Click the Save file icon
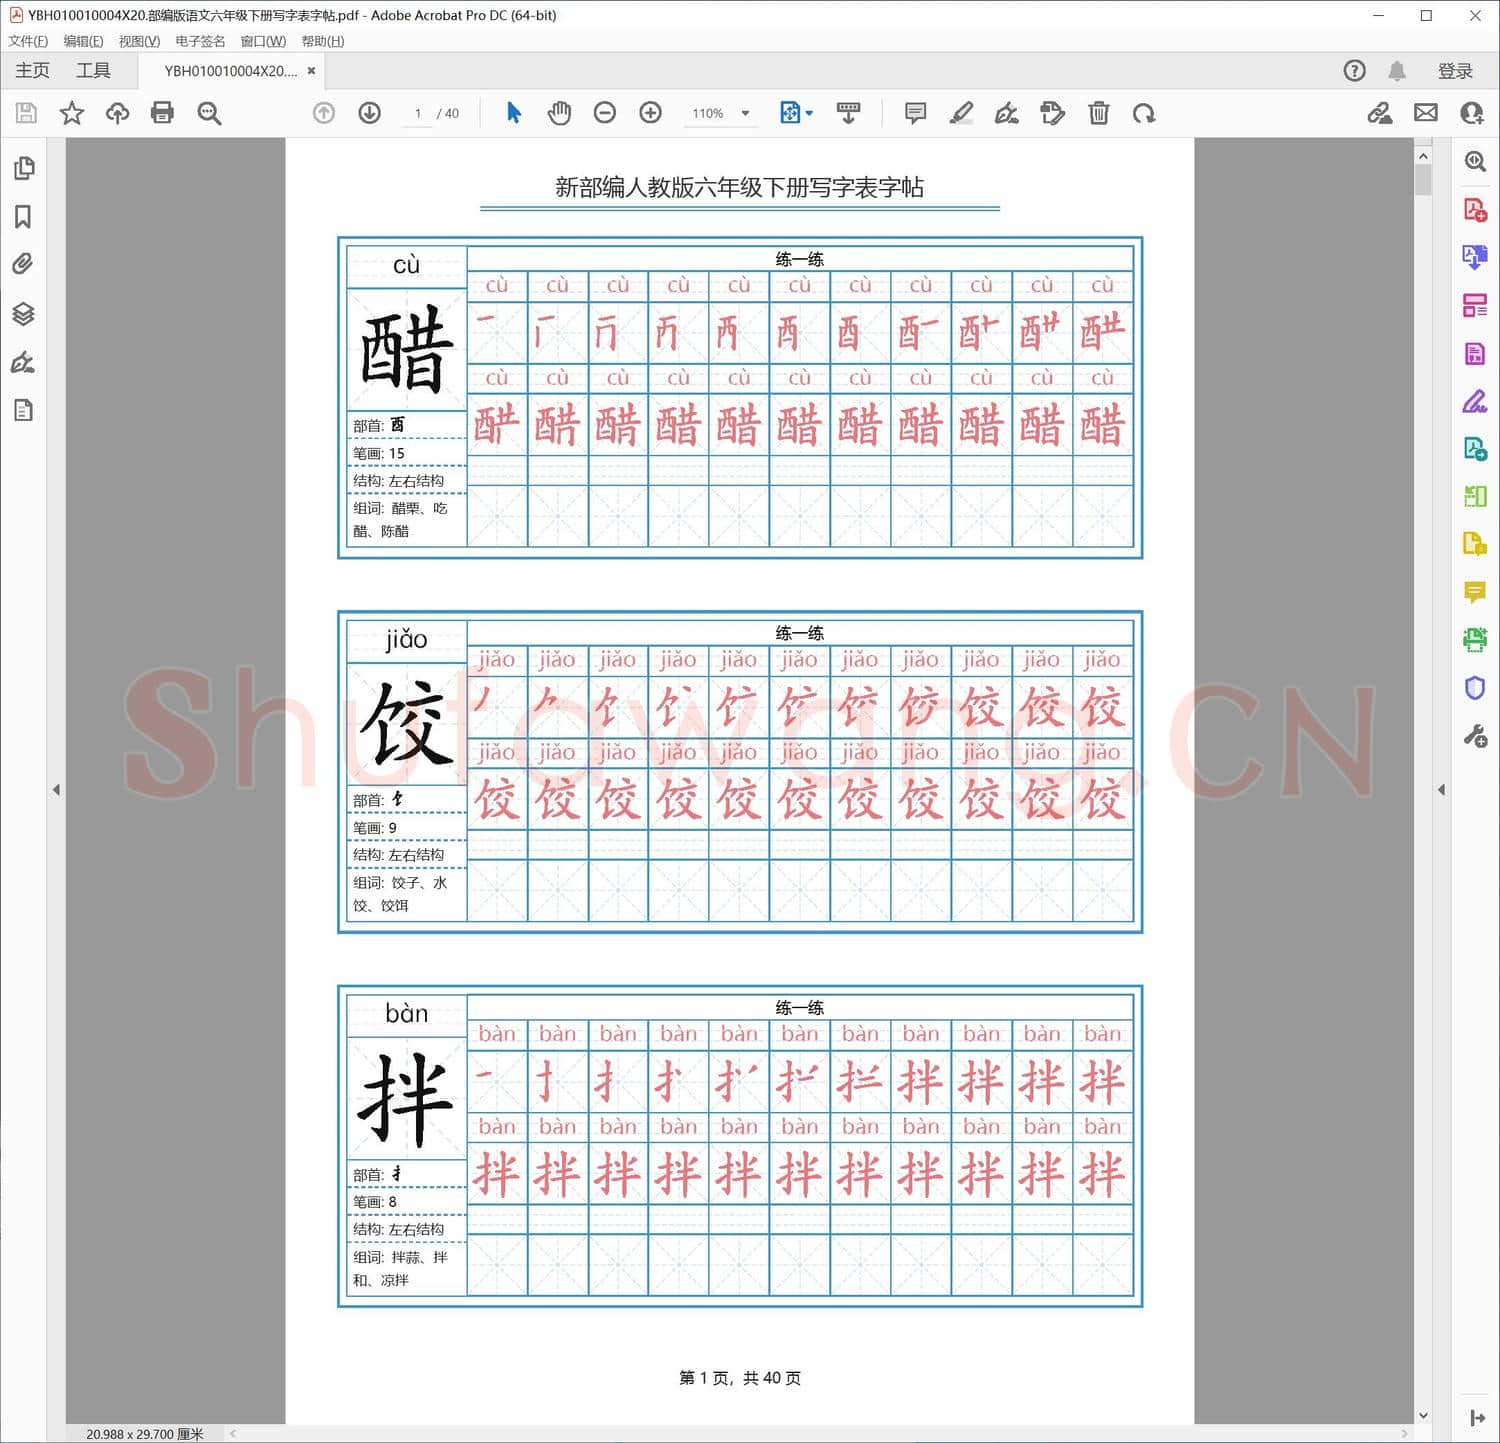Viewport: 1500px width, 1443px height. click(26, 113)
